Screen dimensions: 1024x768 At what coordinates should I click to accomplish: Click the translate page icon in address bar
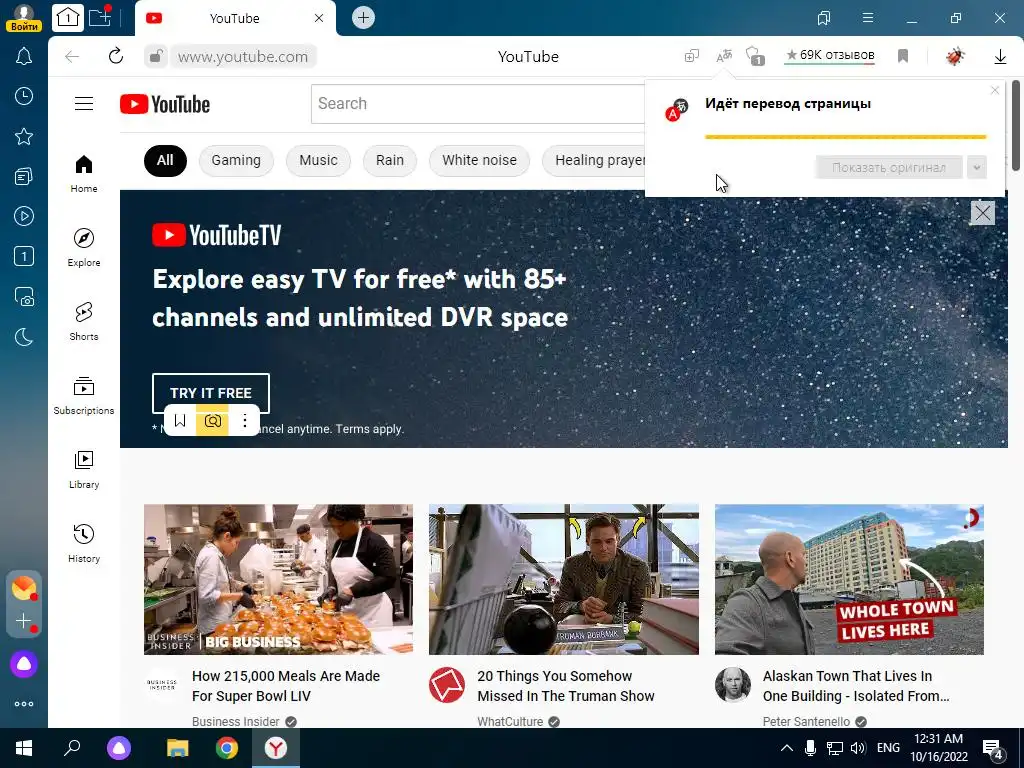pyautogui.click(x=724, y=56)
